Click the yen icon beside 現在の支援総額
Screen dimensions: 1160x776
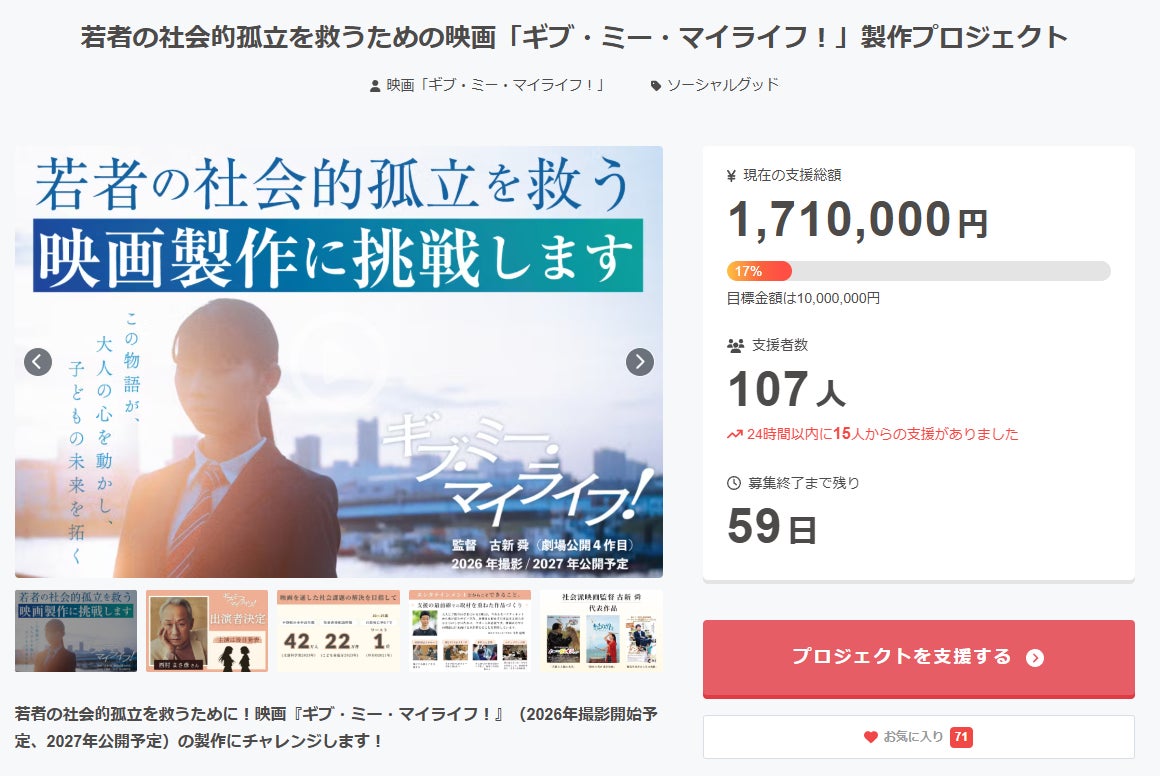coord(732,175)
